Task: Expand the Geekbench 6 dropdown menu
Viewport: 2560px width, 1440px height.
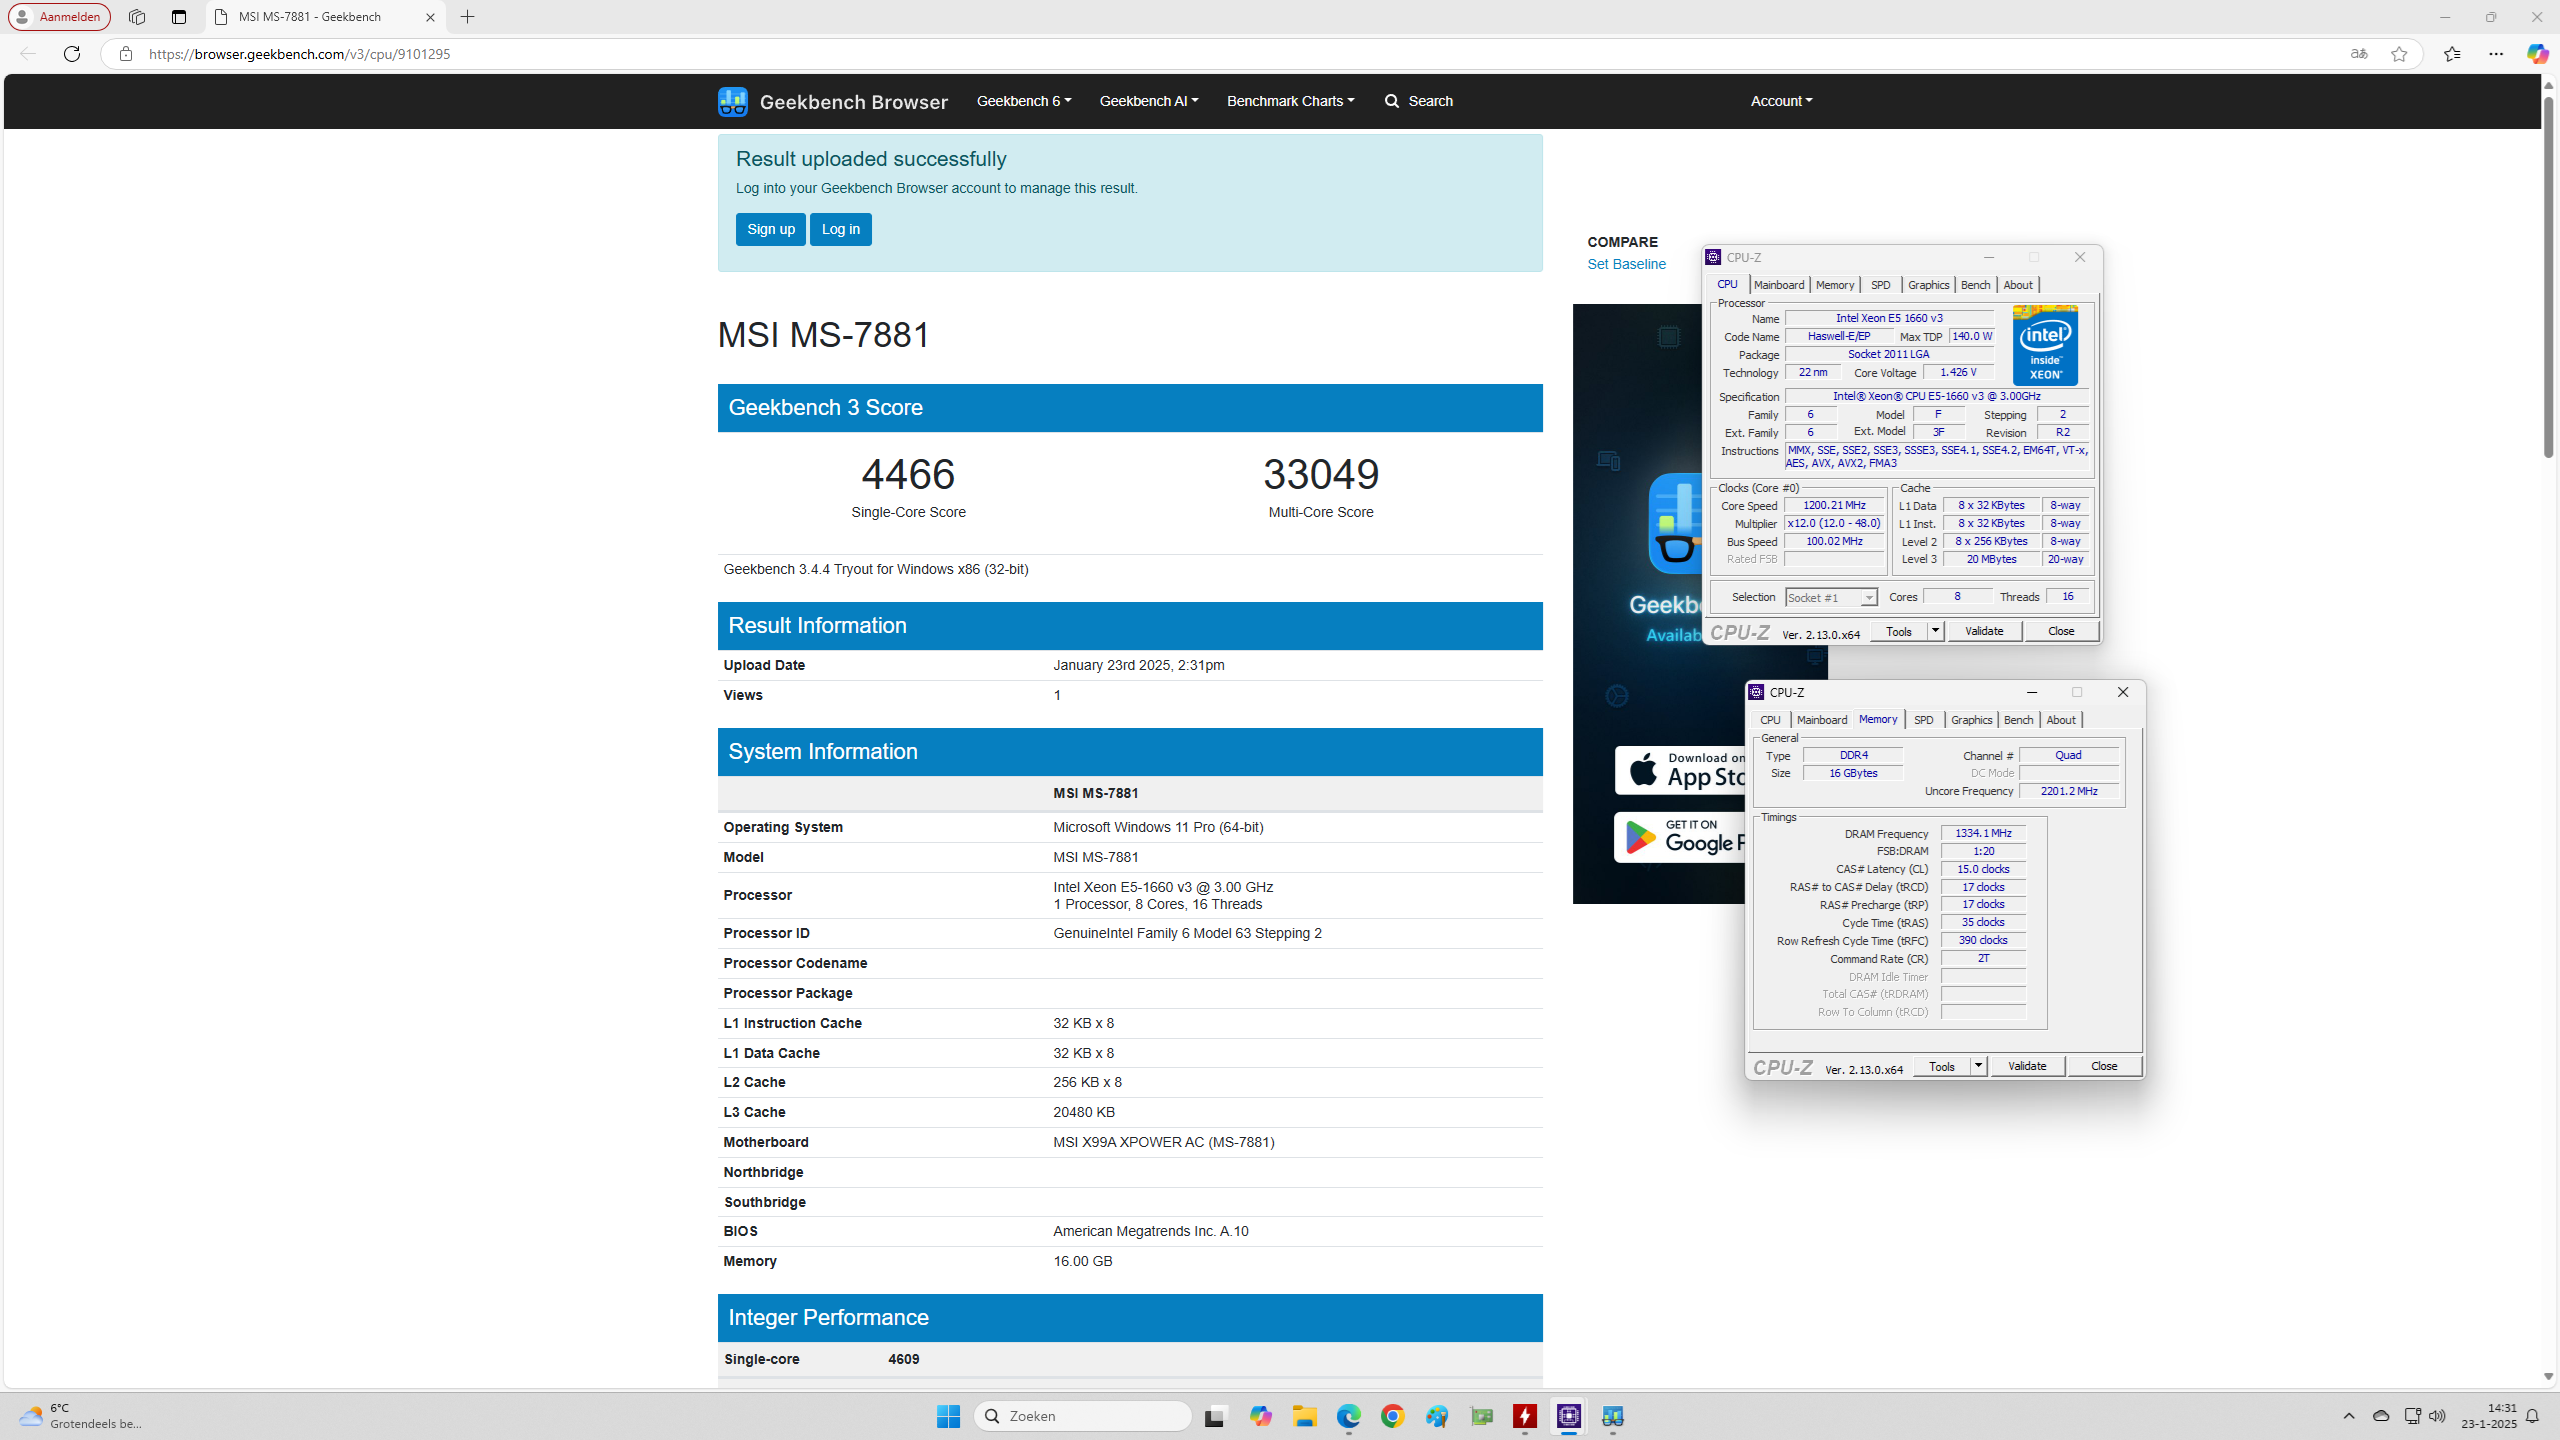Action: pos(1023,101)
